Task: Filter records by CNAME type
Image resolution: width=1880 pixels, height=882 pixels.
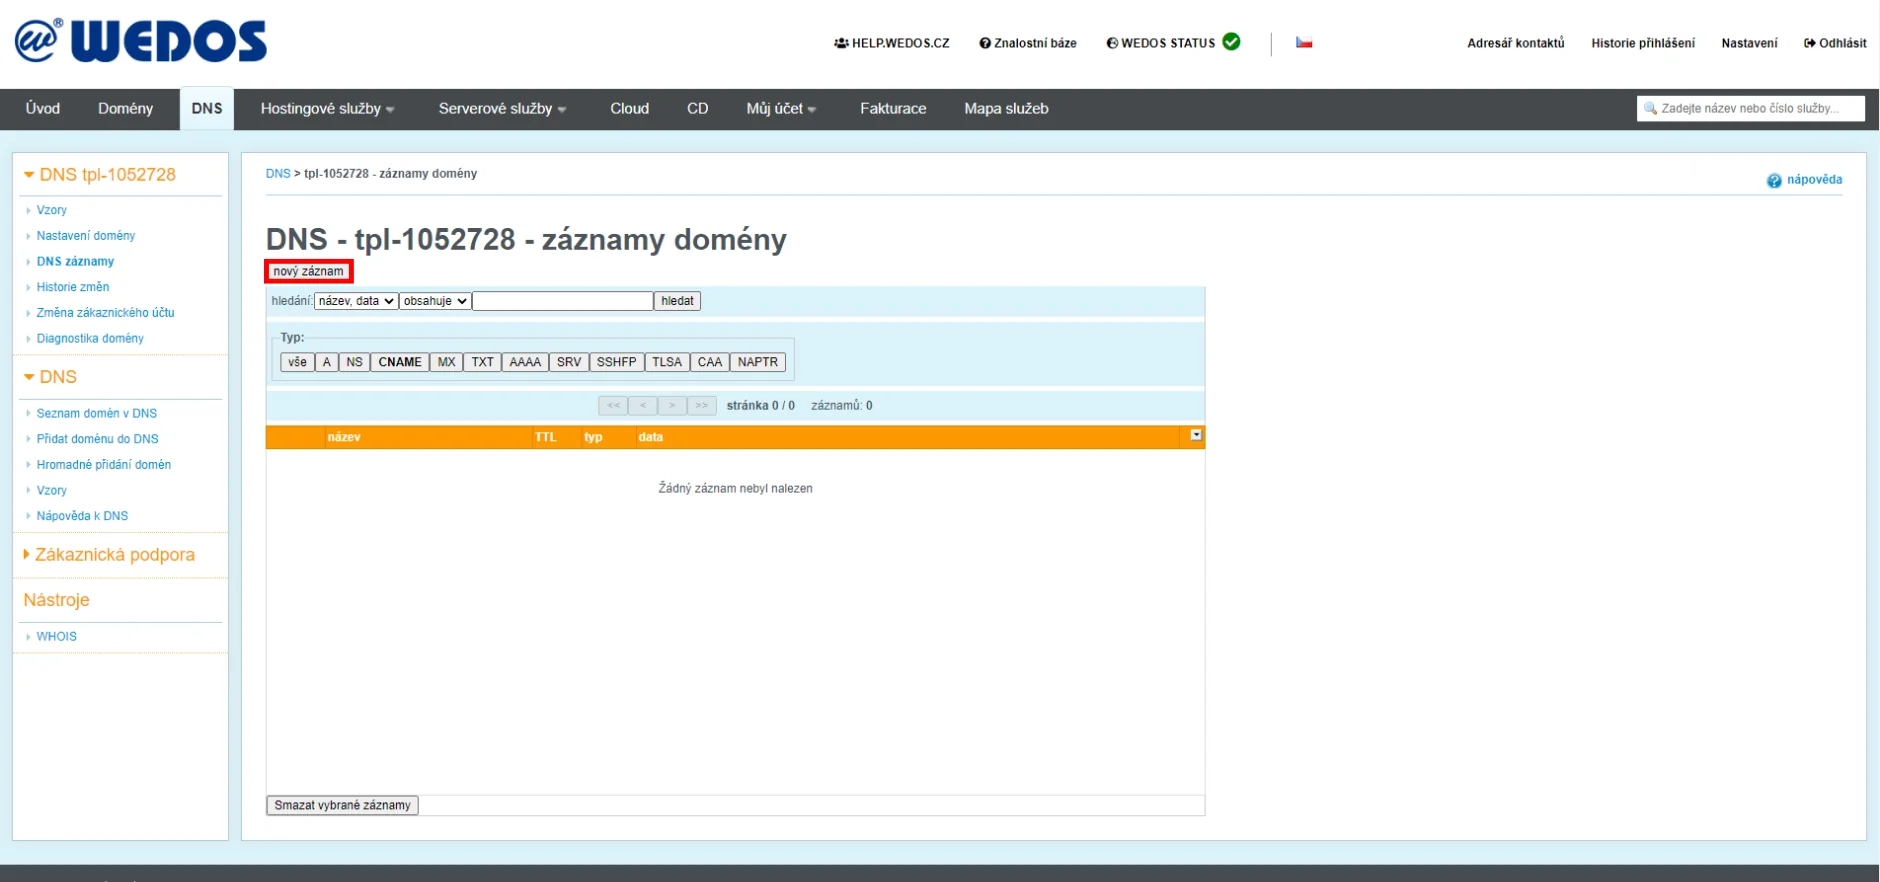Action: pos(399,362)
